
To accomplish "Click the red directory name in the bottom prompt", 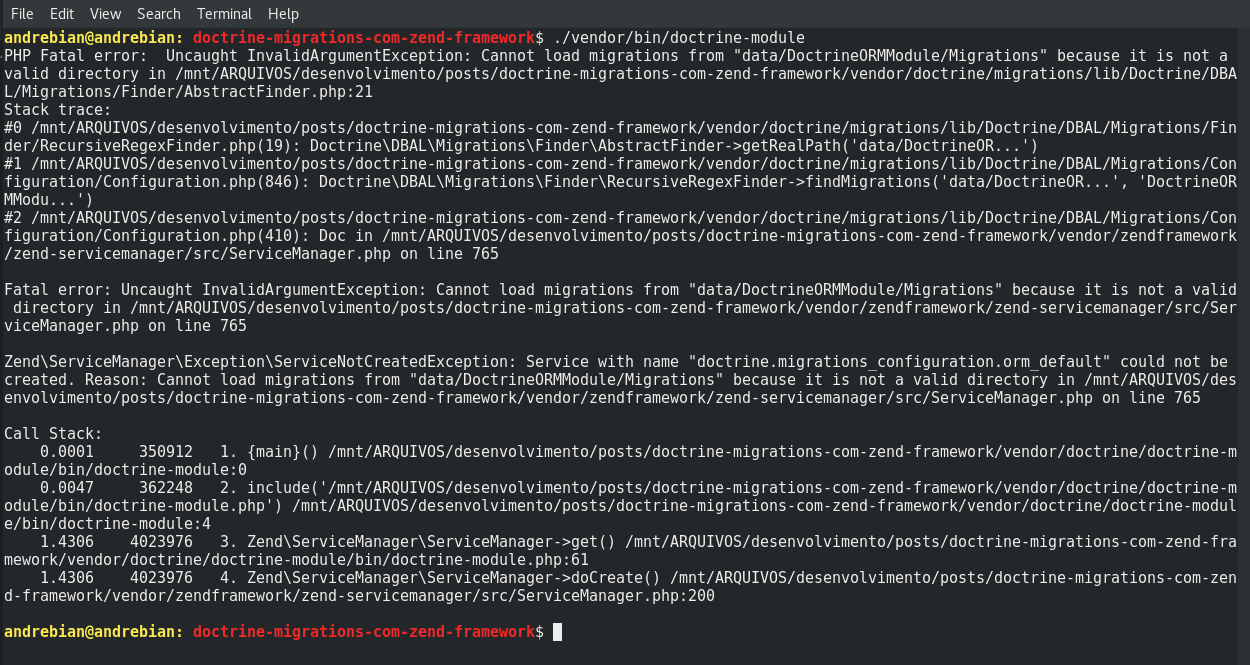I will click(364, 632).
